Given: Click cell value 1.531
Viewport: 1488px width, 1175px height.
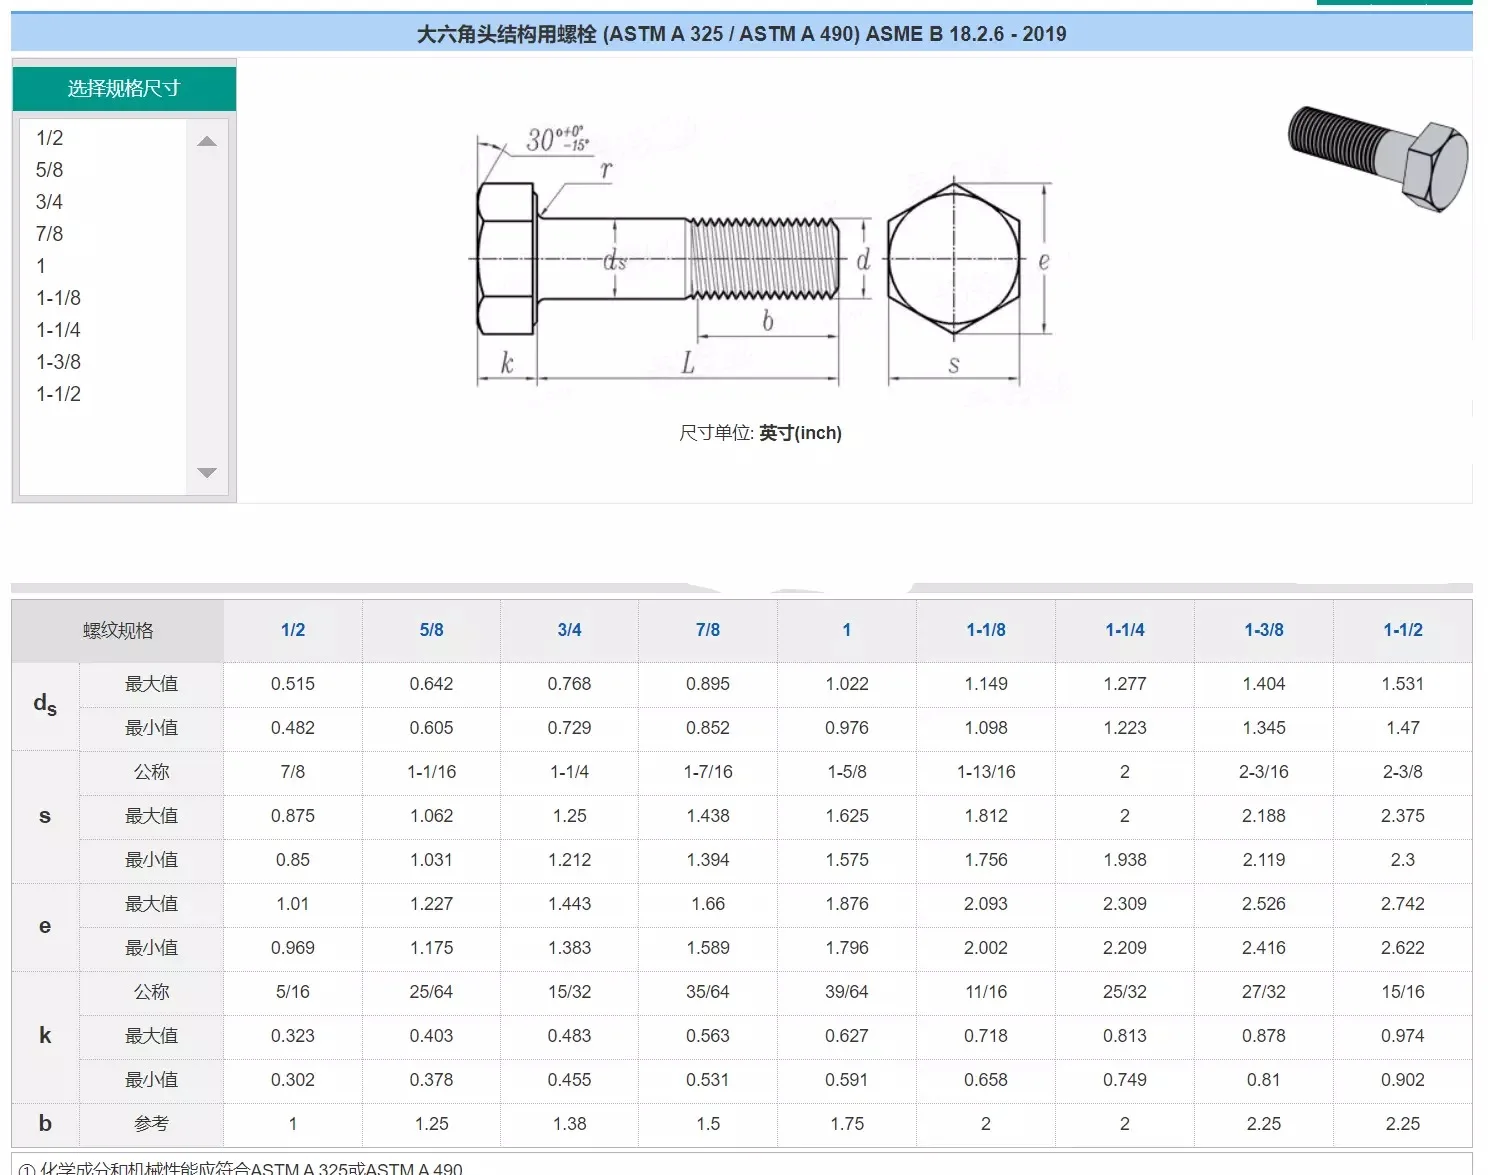Looking at the screenshot, I should 1403,684.
